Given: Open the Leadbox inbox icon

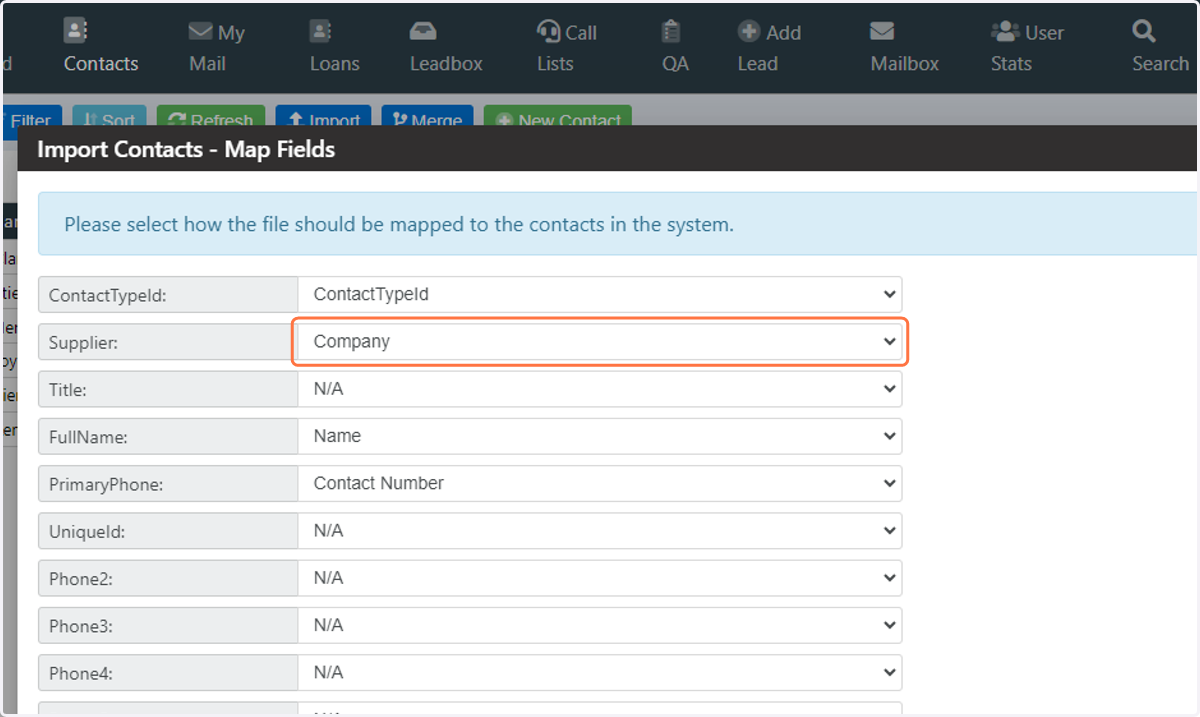Looking at the screenshot, I should (423, 31).
